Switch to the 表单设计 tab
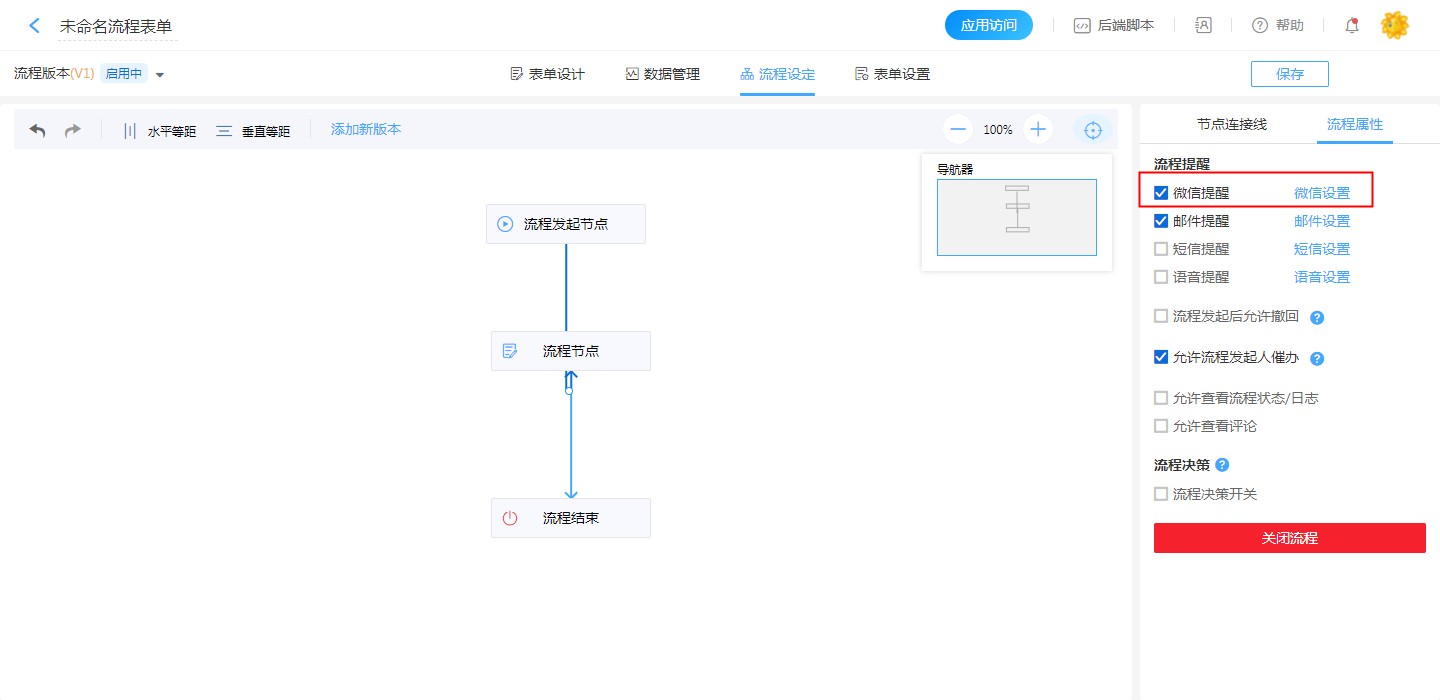This screenshot has height=700, width=1440. point(547,74)
